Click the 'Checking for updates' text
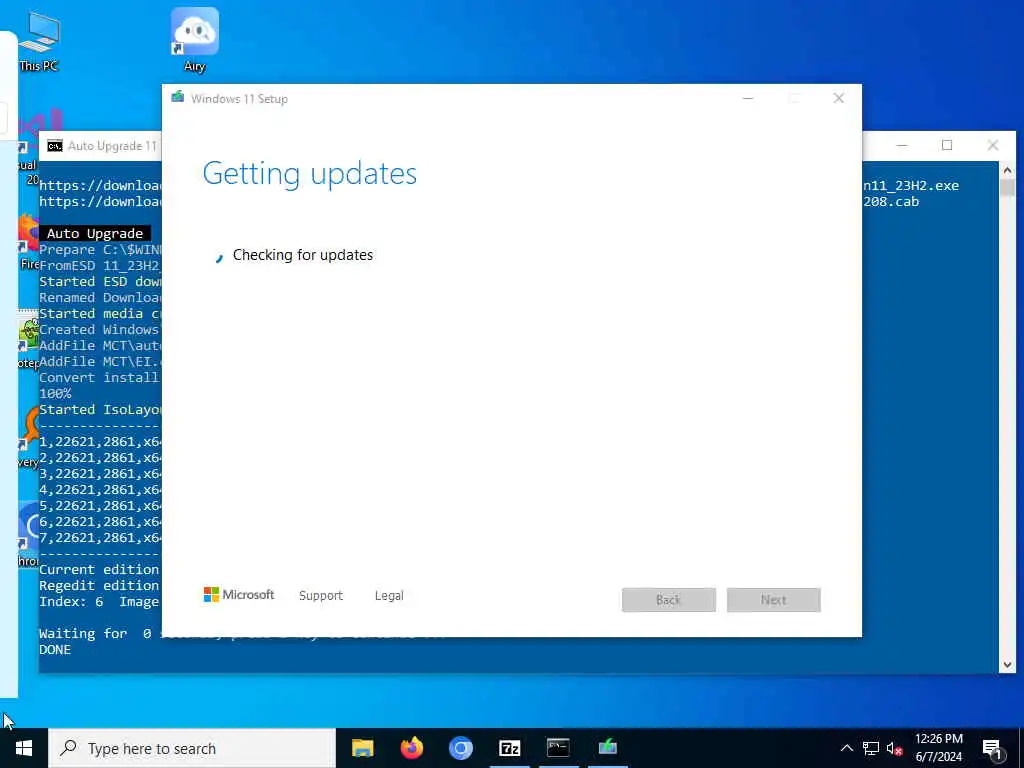Viewport: 1024px width, 768px height. tap(303, 255)
